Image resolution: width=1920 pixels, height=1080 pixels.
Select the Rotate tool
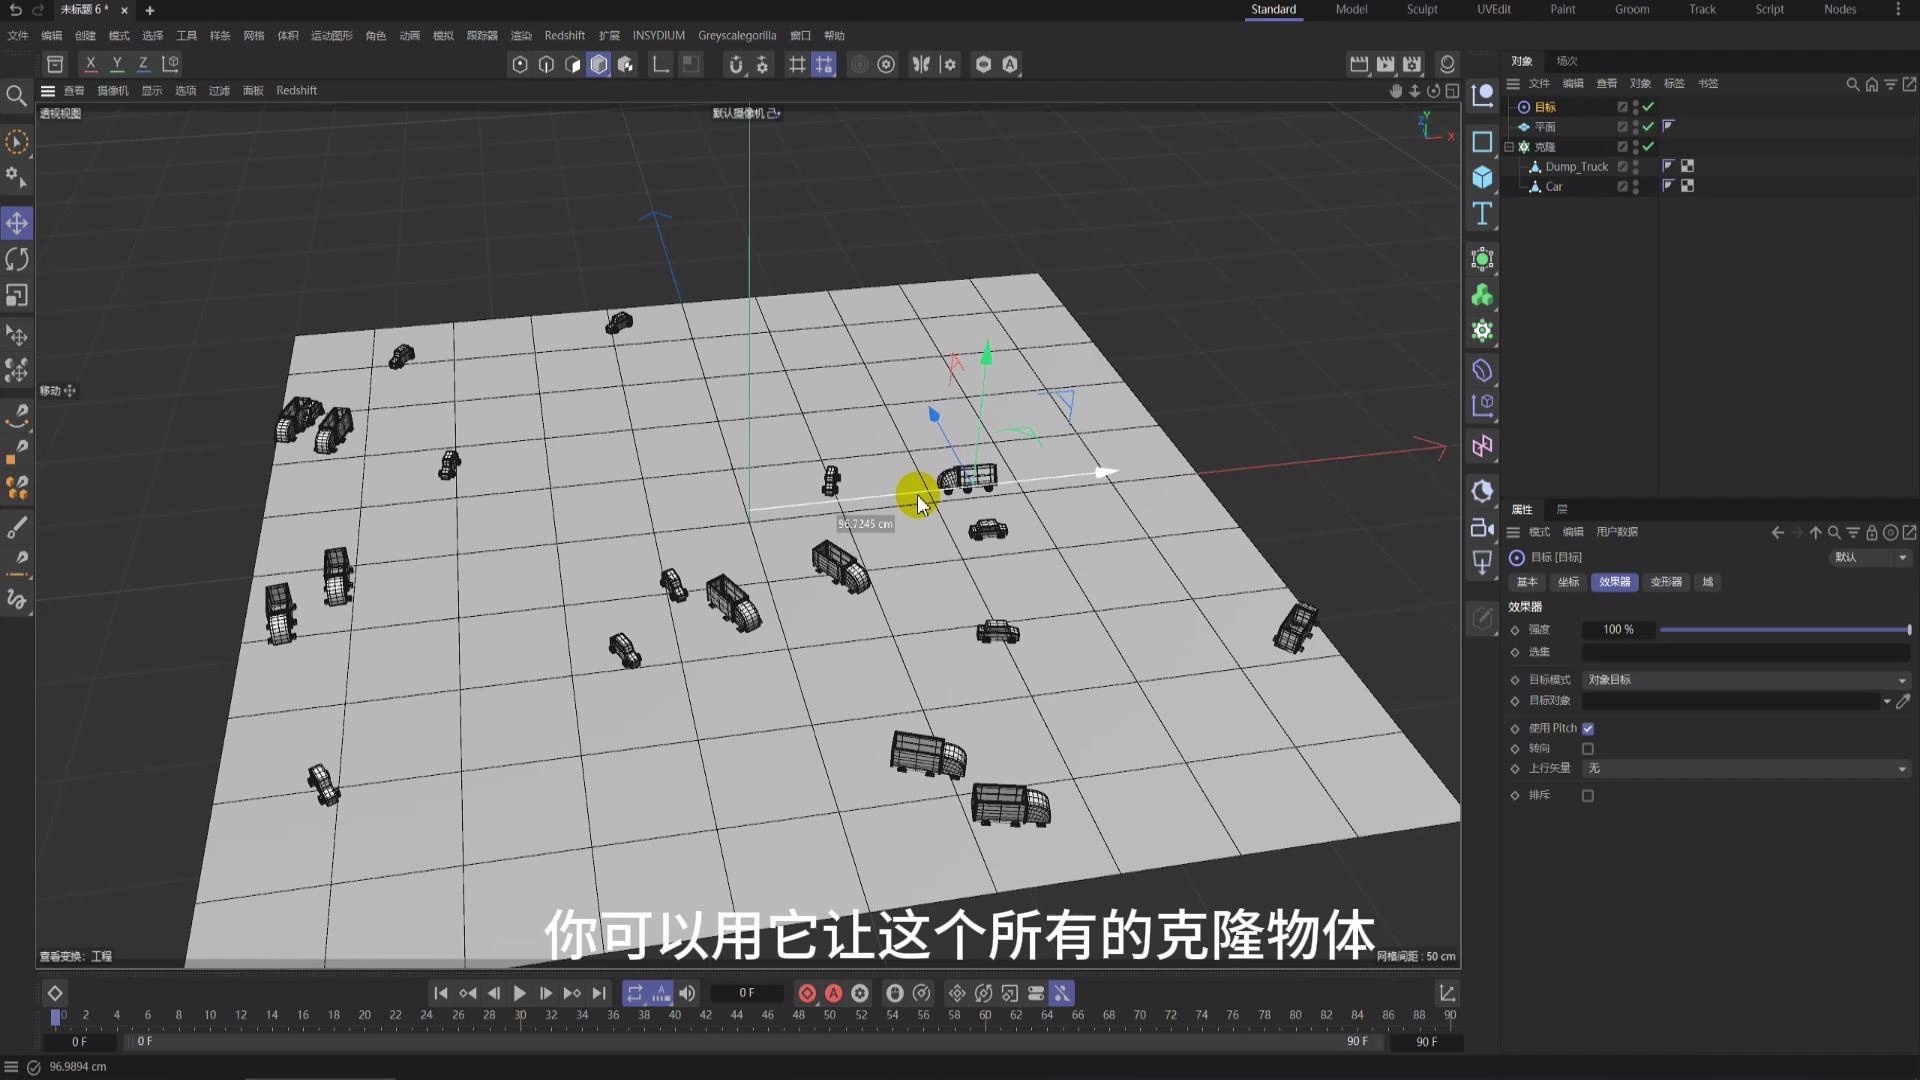click(17, 259)
